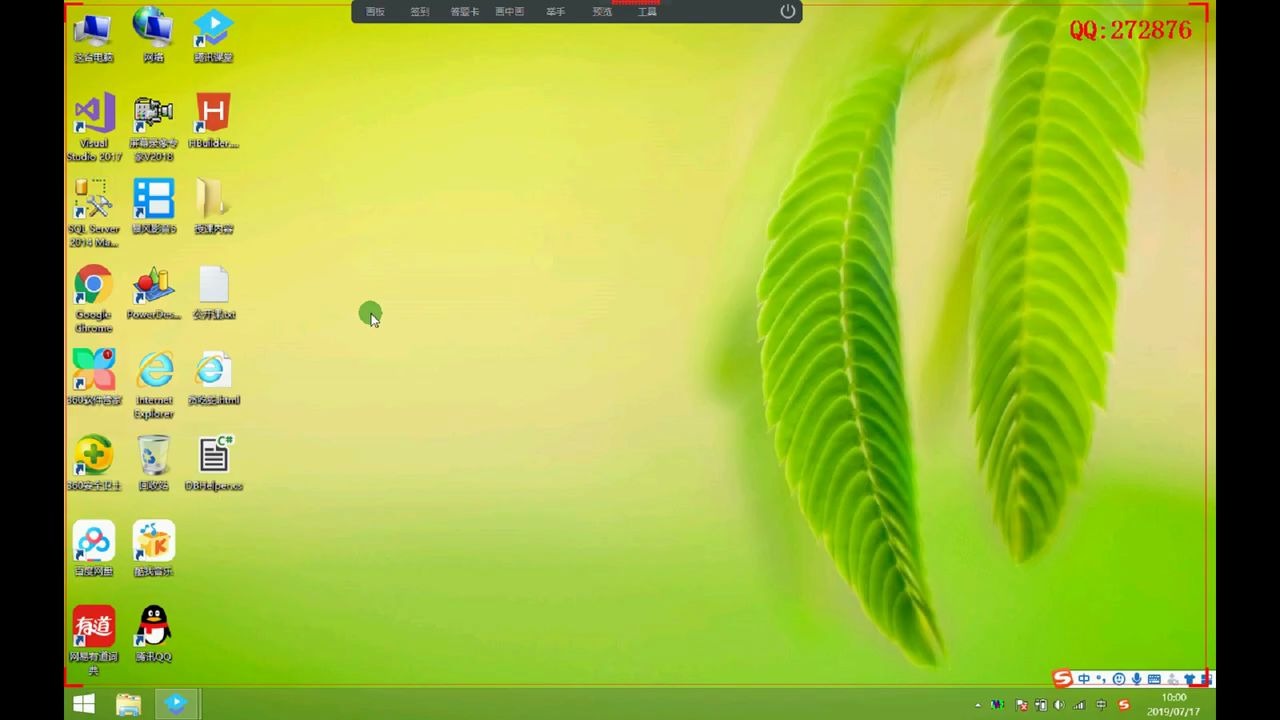Click the 中 input indicator in system tray
The image size is (1280, 720).
1101,705
